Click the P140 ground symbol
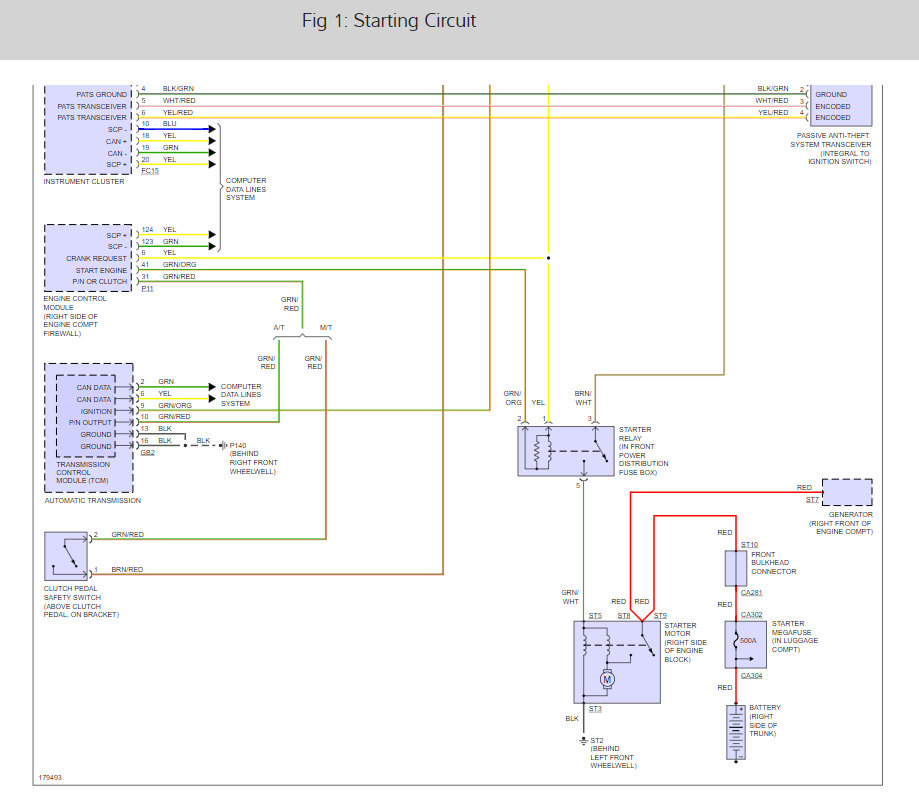Viewport: 919px width, 805px height. 223,446
